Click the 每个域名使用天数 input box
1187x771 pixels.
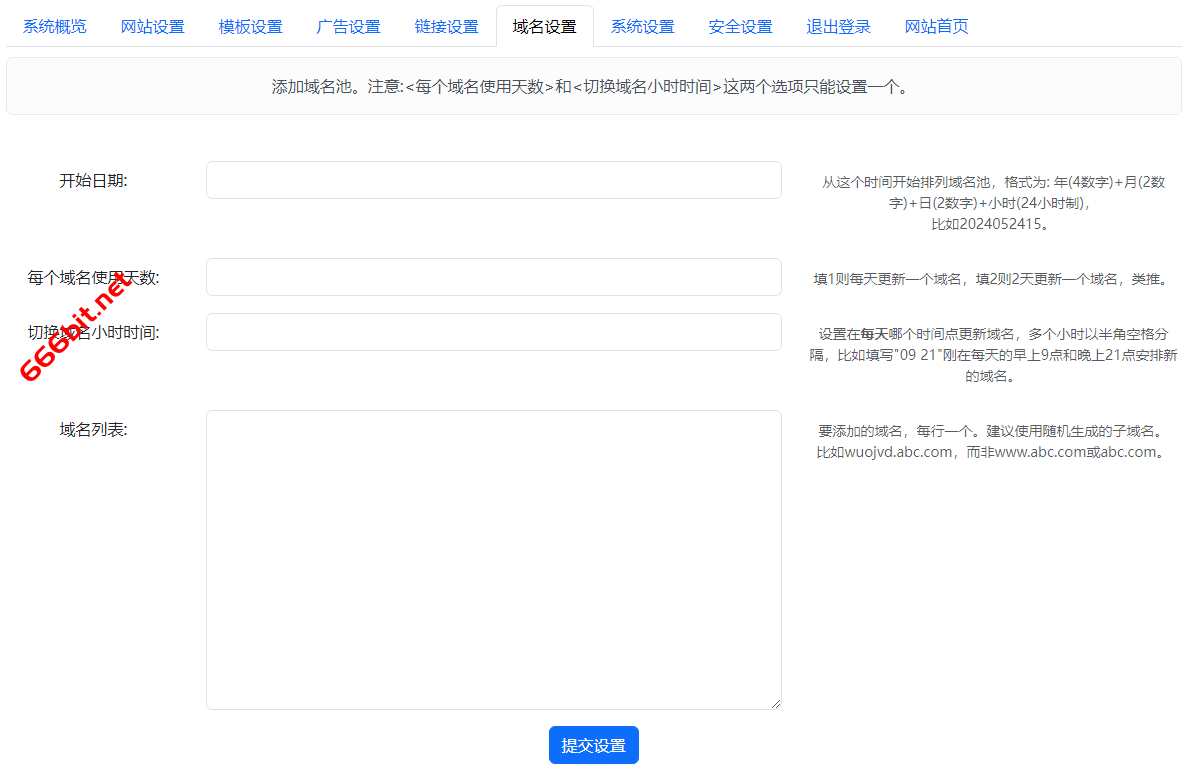pos(493,277)
